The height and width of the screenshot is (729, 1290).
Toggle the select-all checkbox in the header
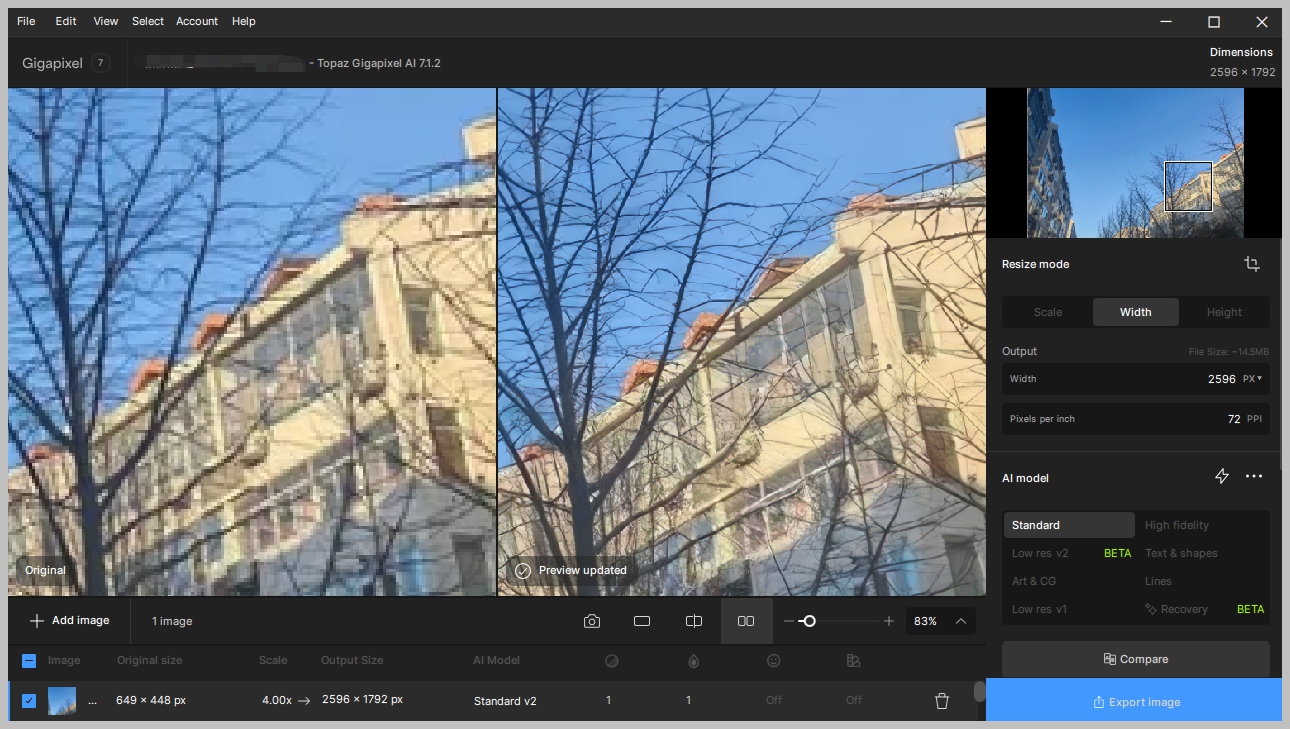(x=29, y=660)
